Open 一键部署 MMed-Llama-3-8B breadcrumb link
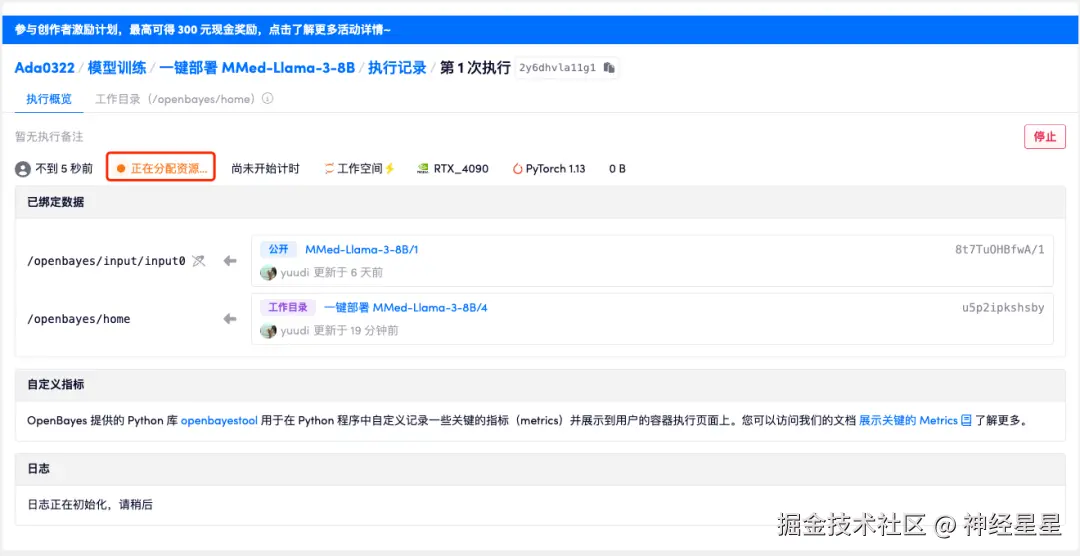The width and height of the screenshot is (1080, 556). 257,68
